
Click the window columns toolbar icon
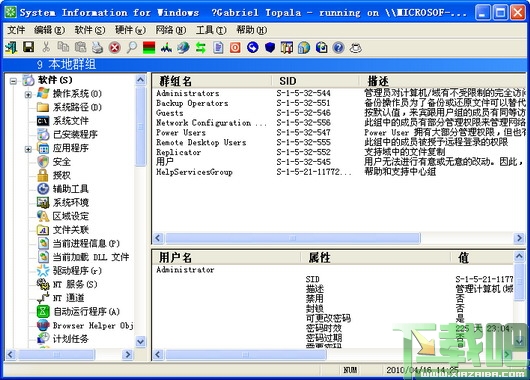[x=287, y=48]
